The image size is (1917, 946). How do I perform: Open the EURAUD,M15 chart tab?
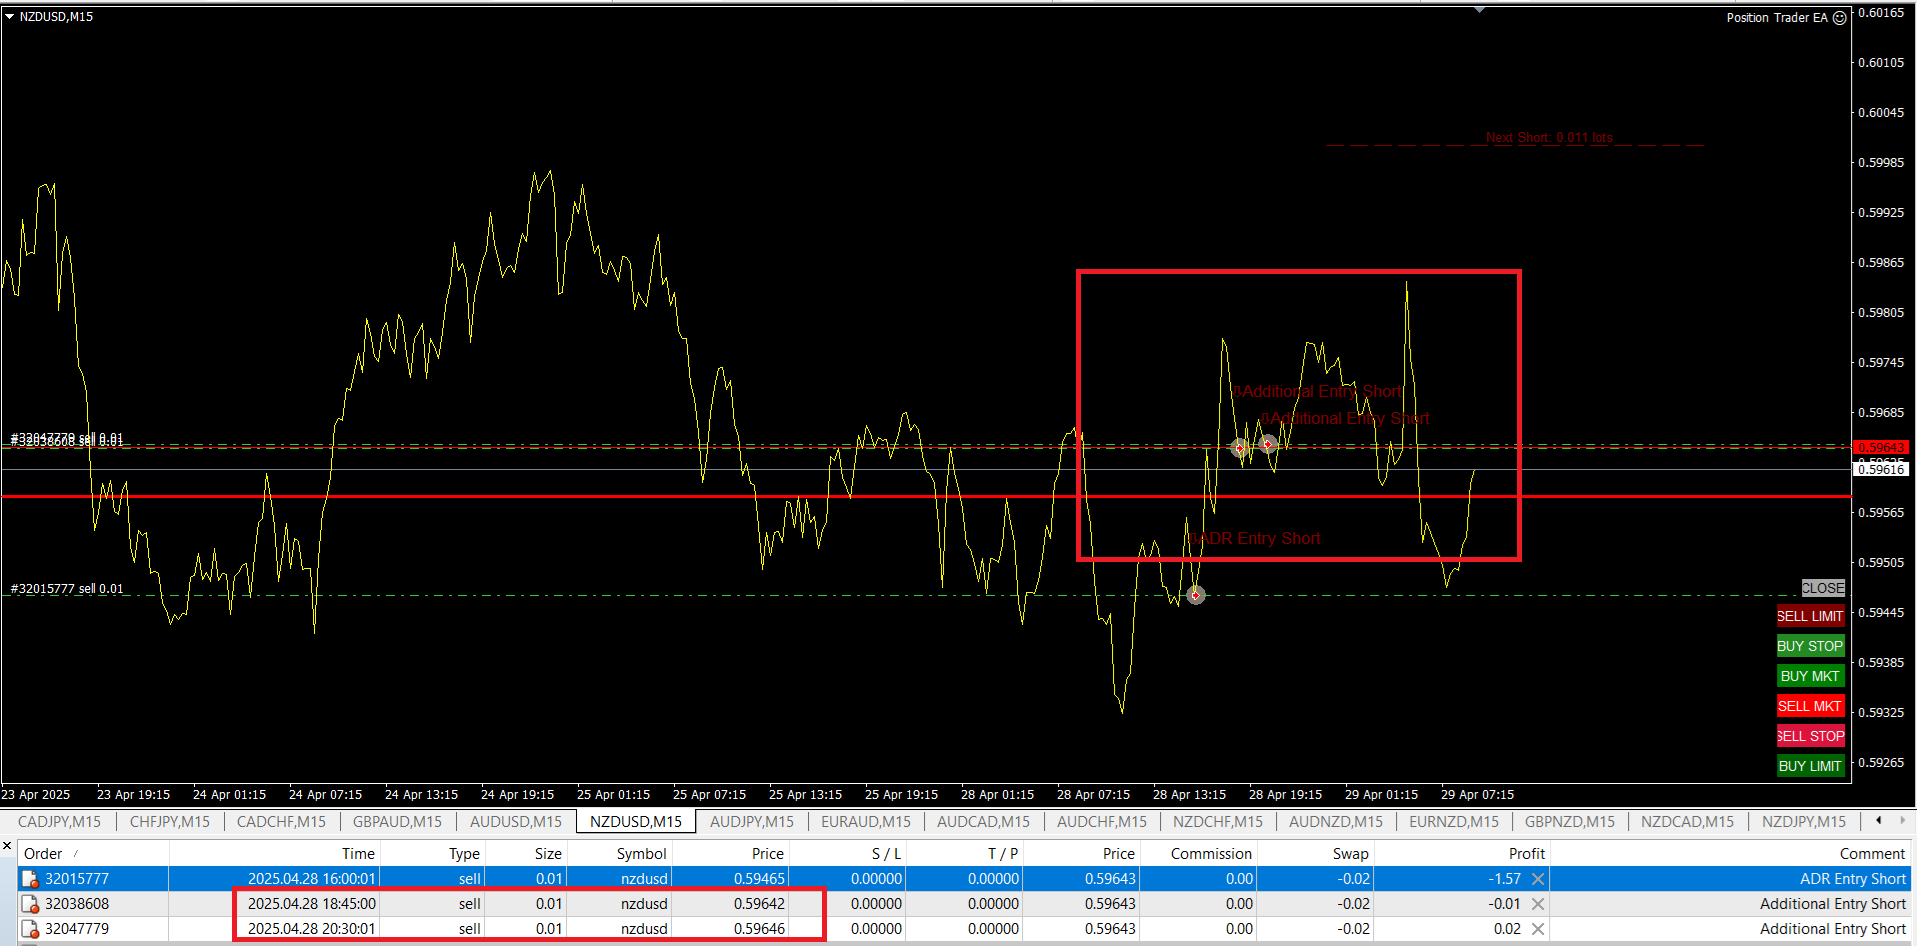point(866,821)
